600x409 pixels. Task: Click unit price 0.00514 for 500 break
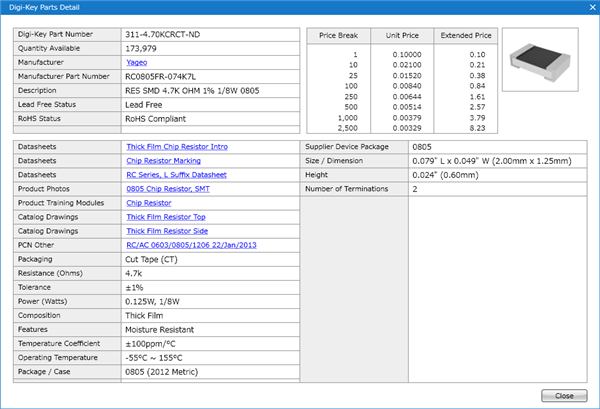click(x=407, y=107)
